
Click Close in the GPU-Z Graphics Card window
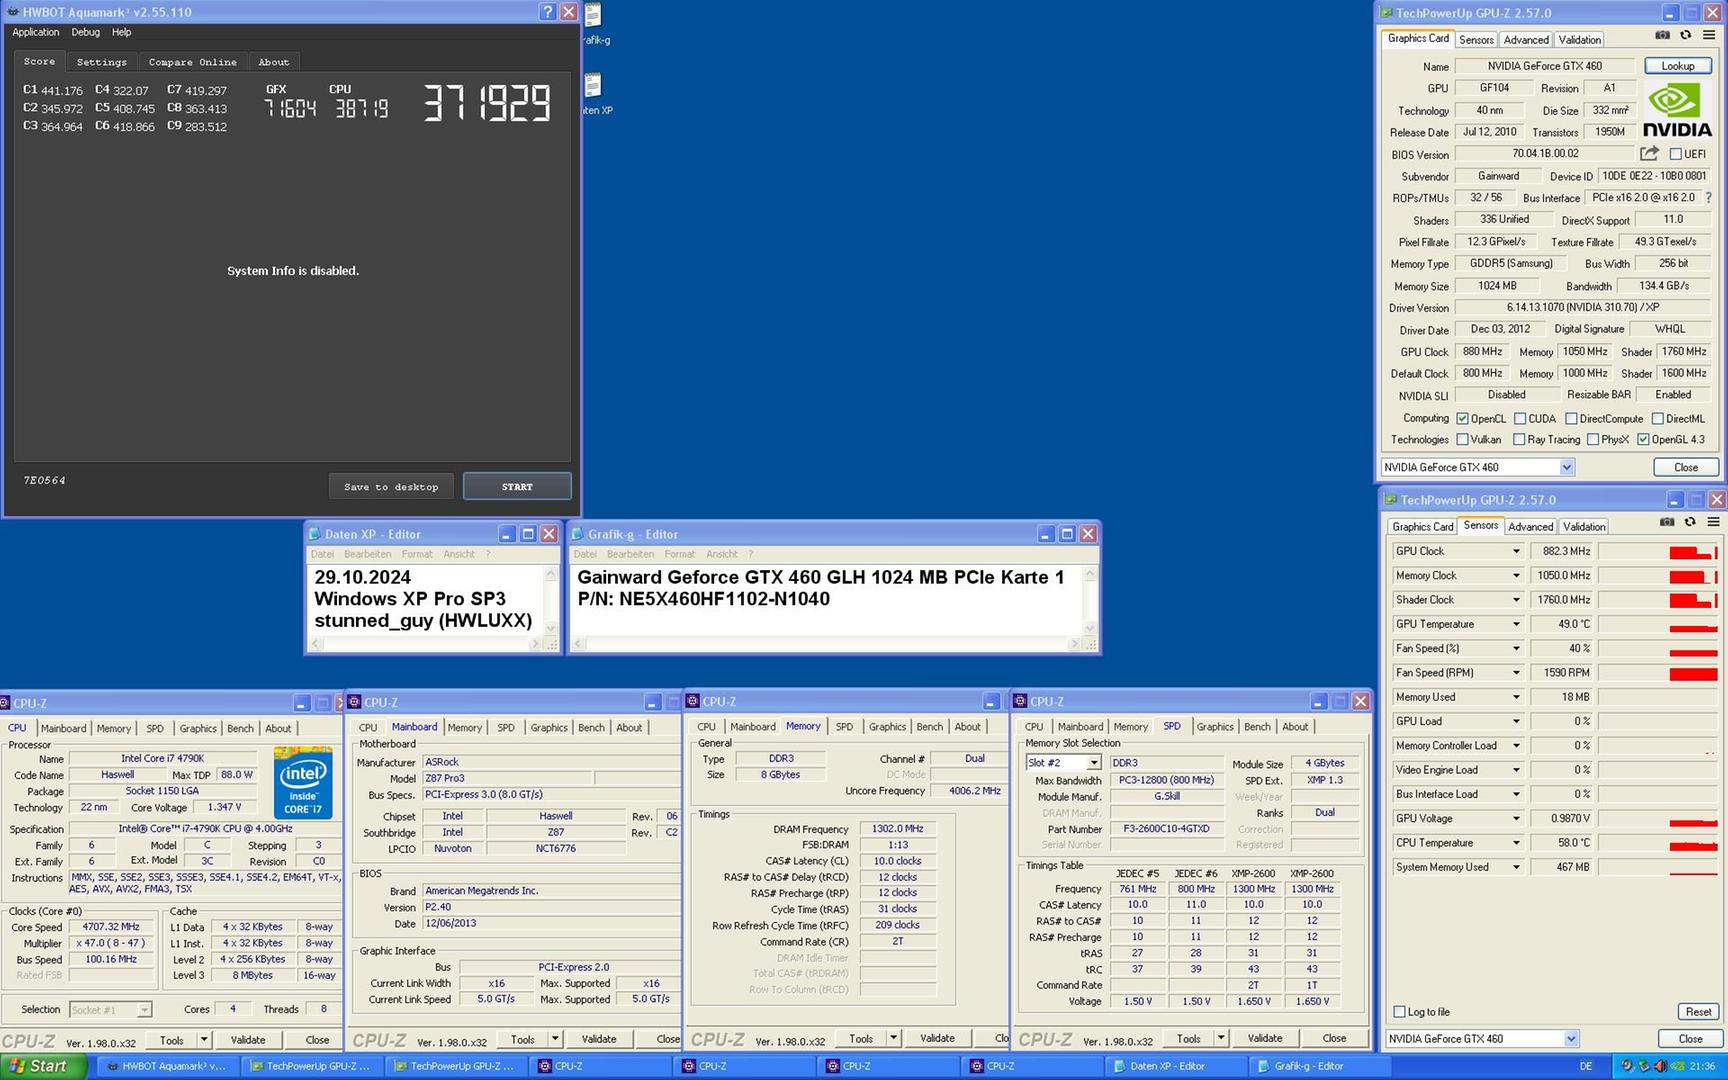[1686, 467]
